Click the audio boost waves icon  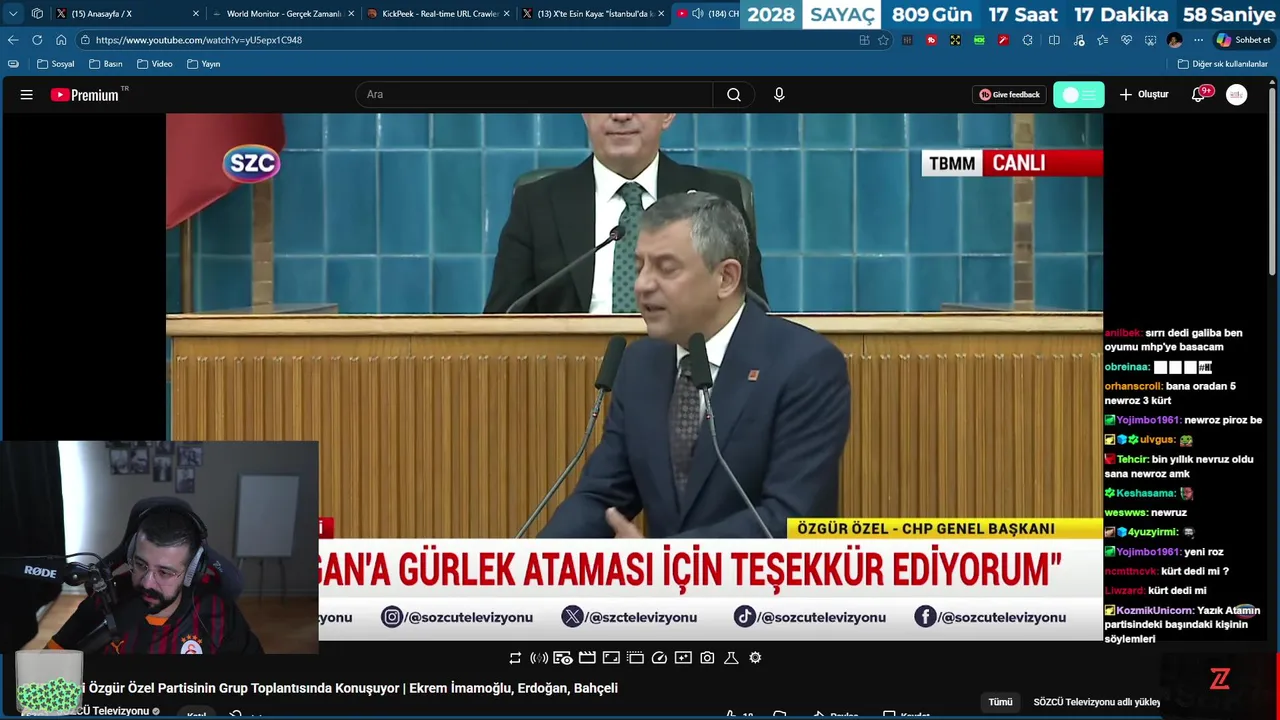(x=539, y=657)
